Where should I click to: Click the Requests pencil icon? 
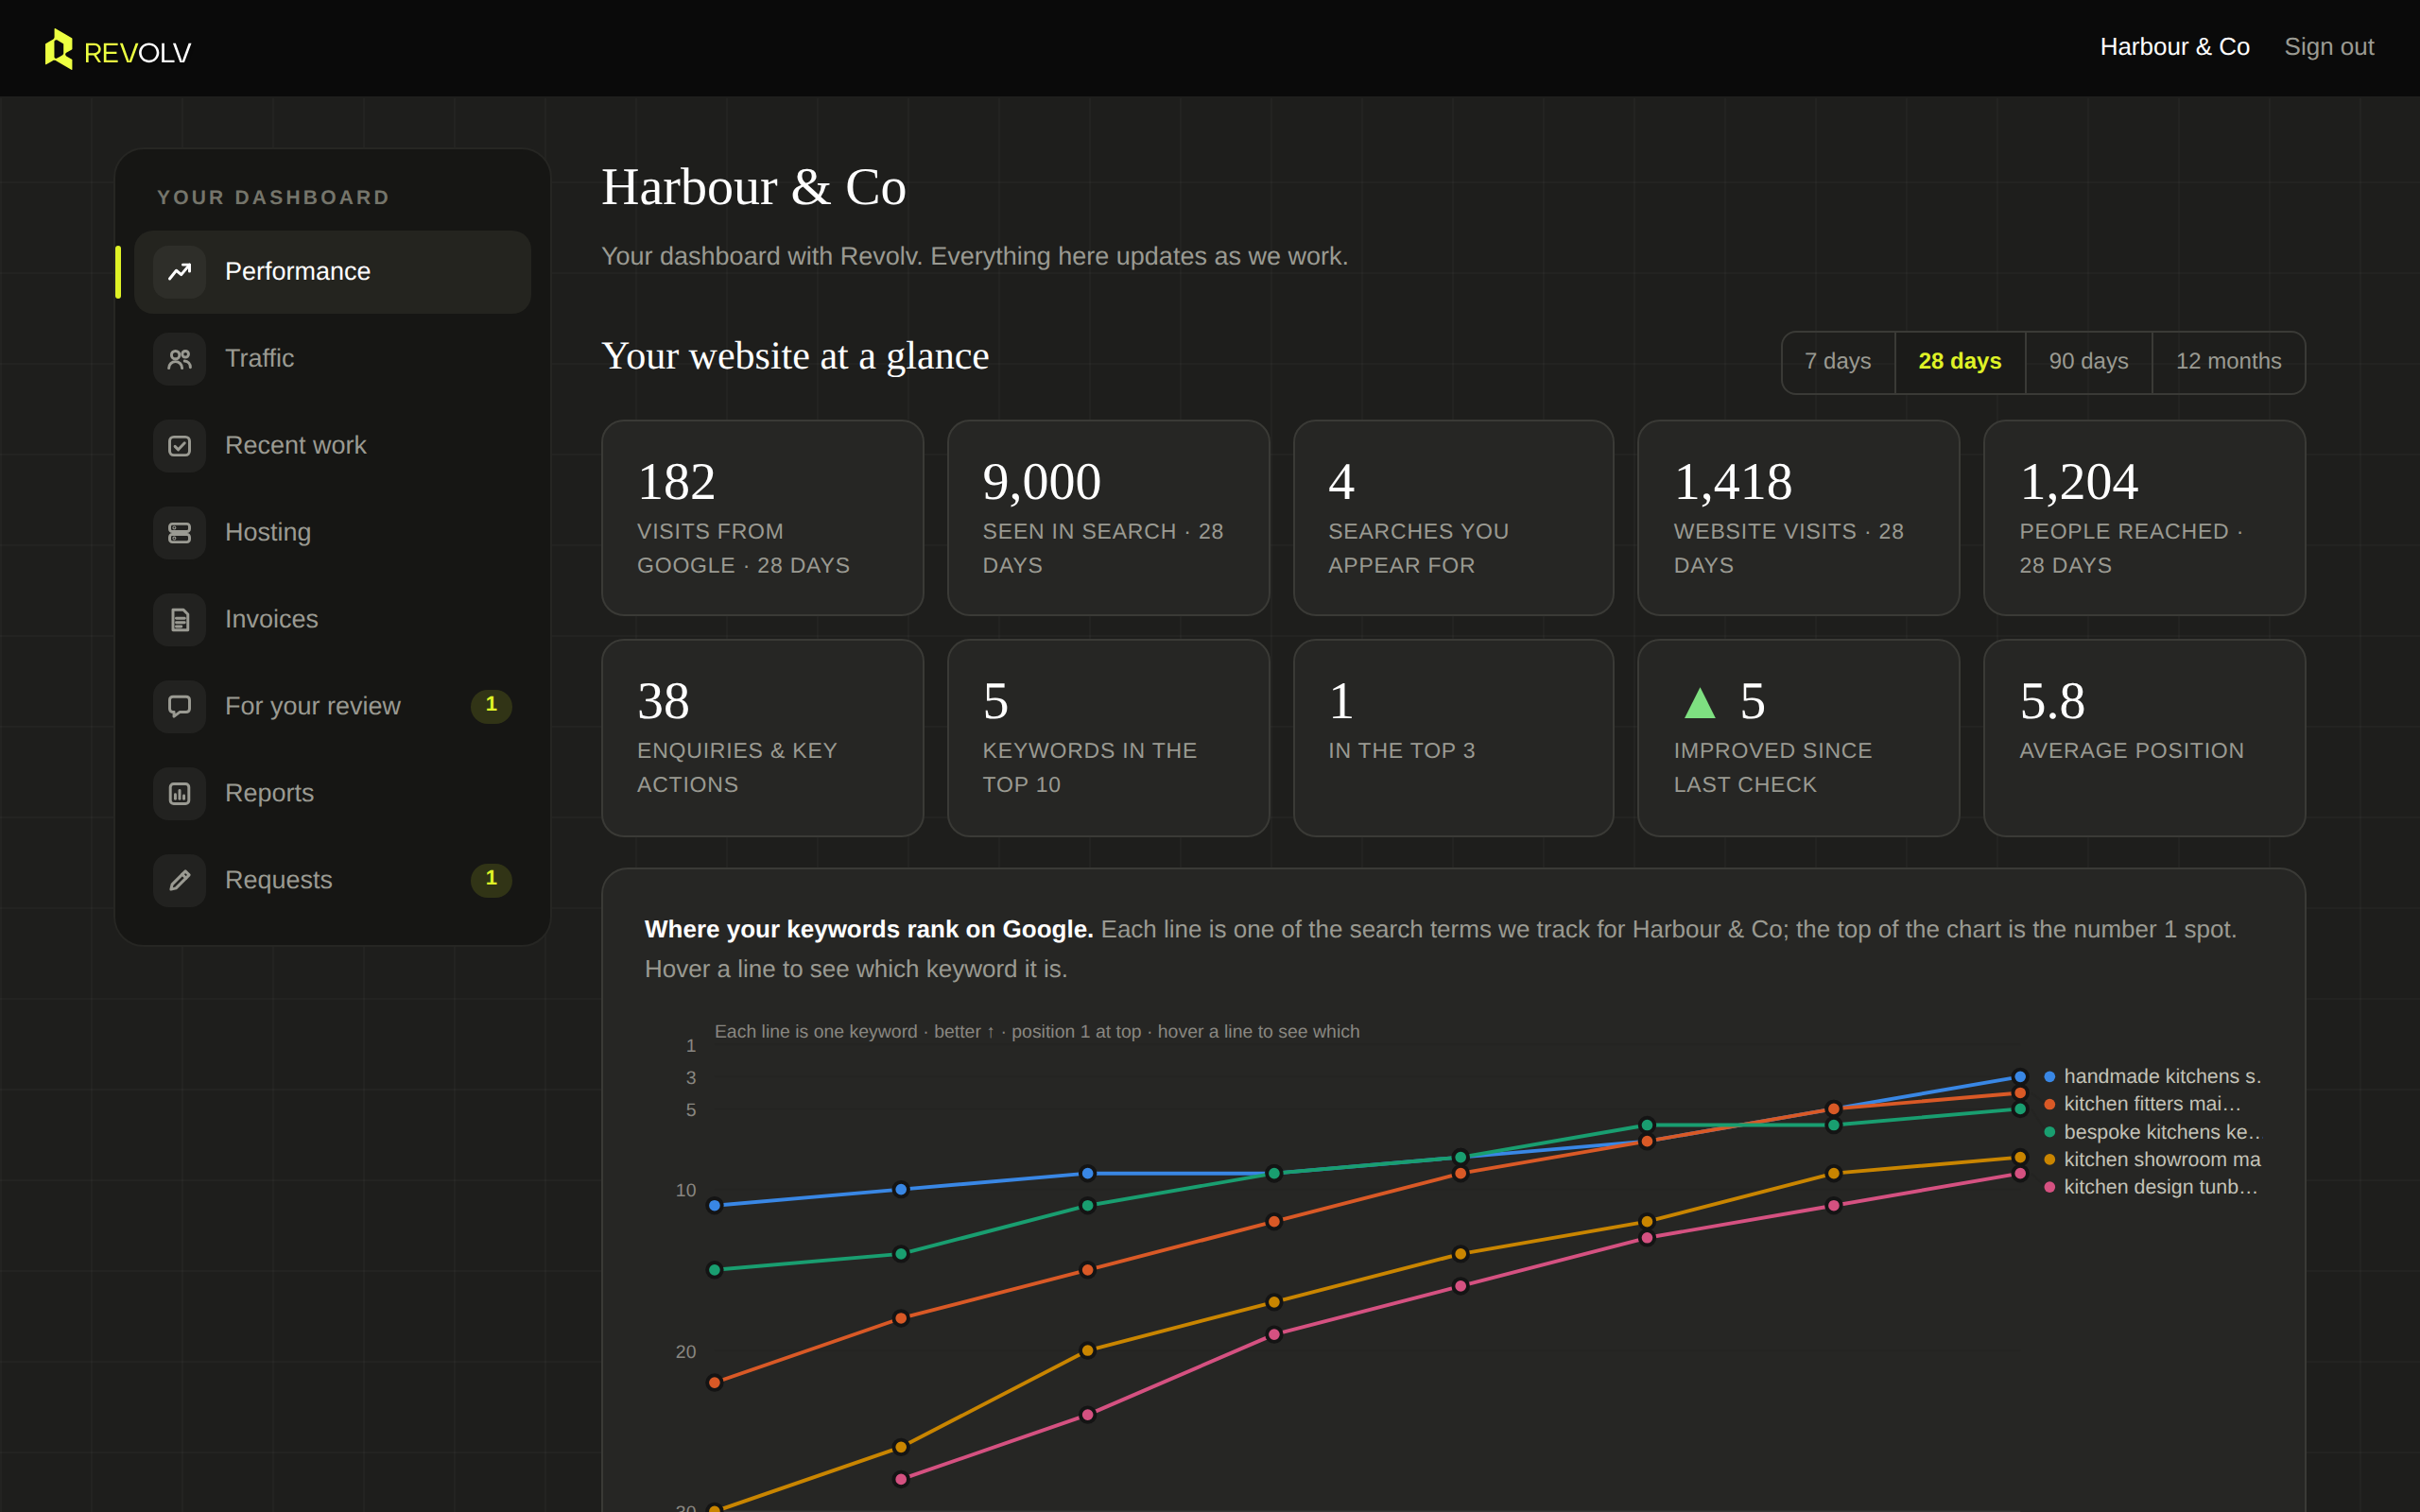point(180,880)
